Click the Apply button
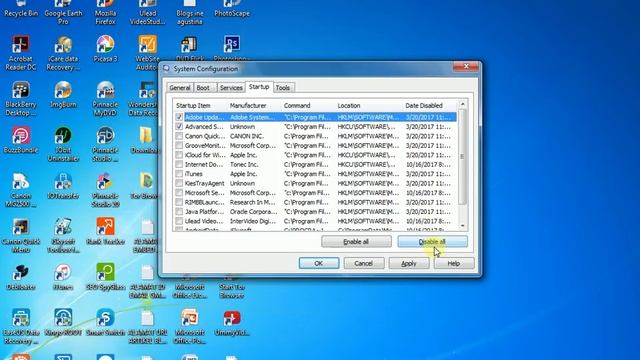Viewport: 640px width, 360px height. [x=409, y=263]
